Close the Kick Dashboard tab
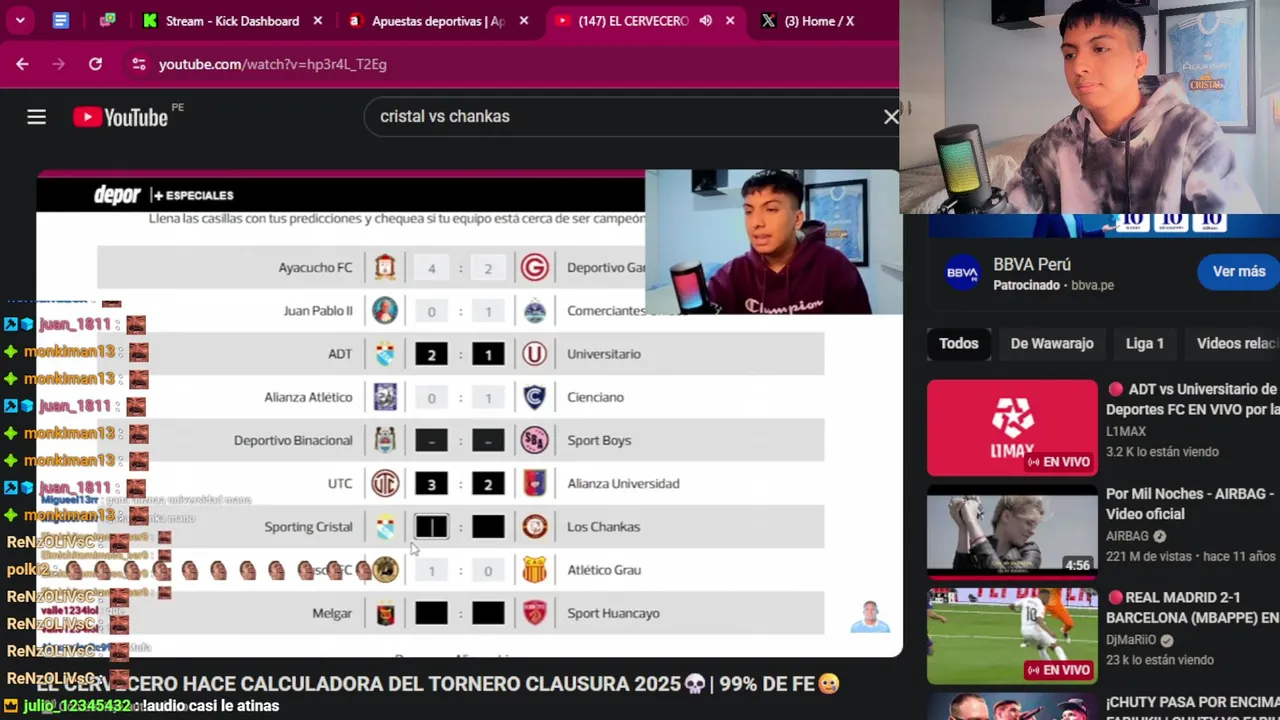Viewport: 1280px width, 720px height. click(318, 21)
